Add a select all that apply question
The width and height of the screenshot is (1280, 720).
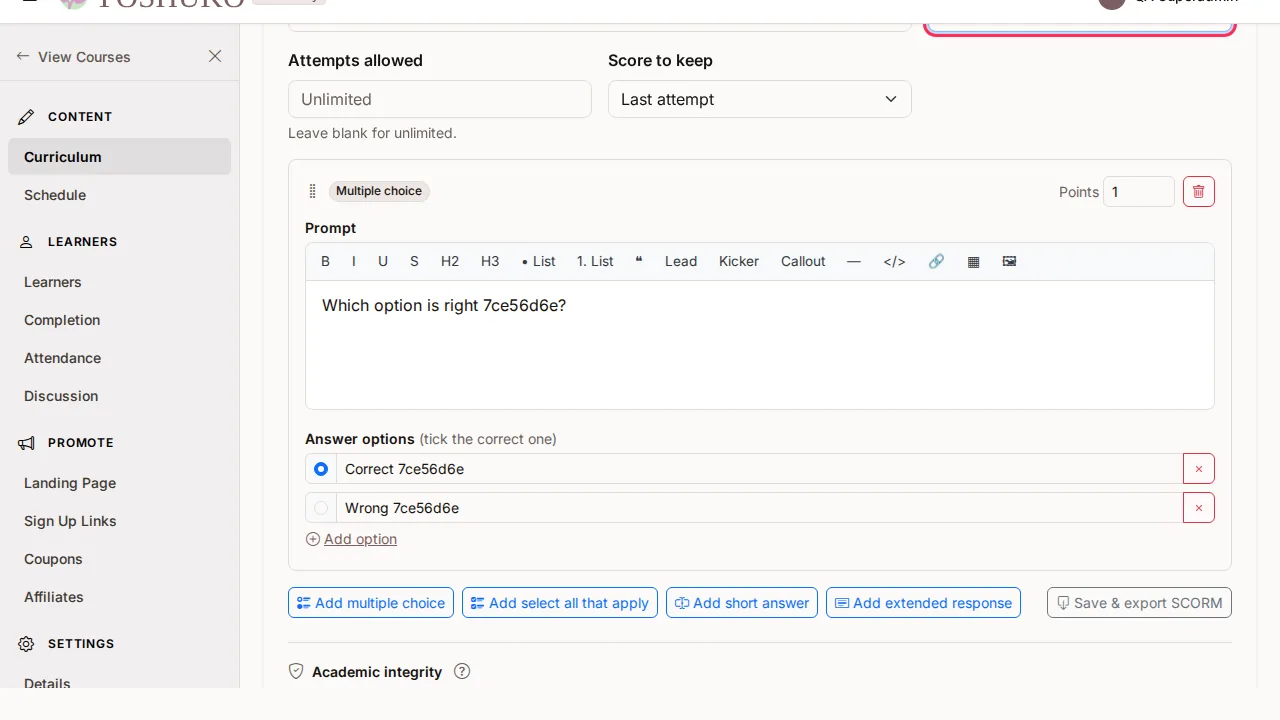(x=560, y=603)
